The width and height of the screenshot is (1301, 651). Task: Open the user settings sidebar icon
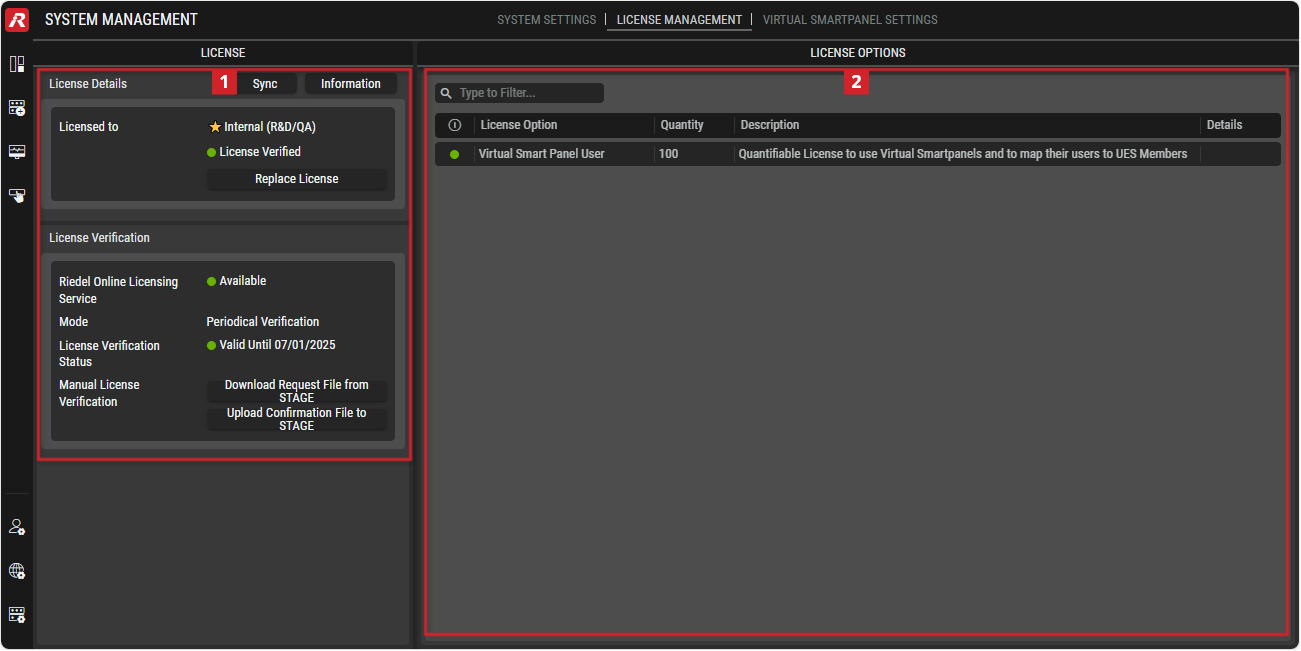pyautogui.click(x=17, y=527)
